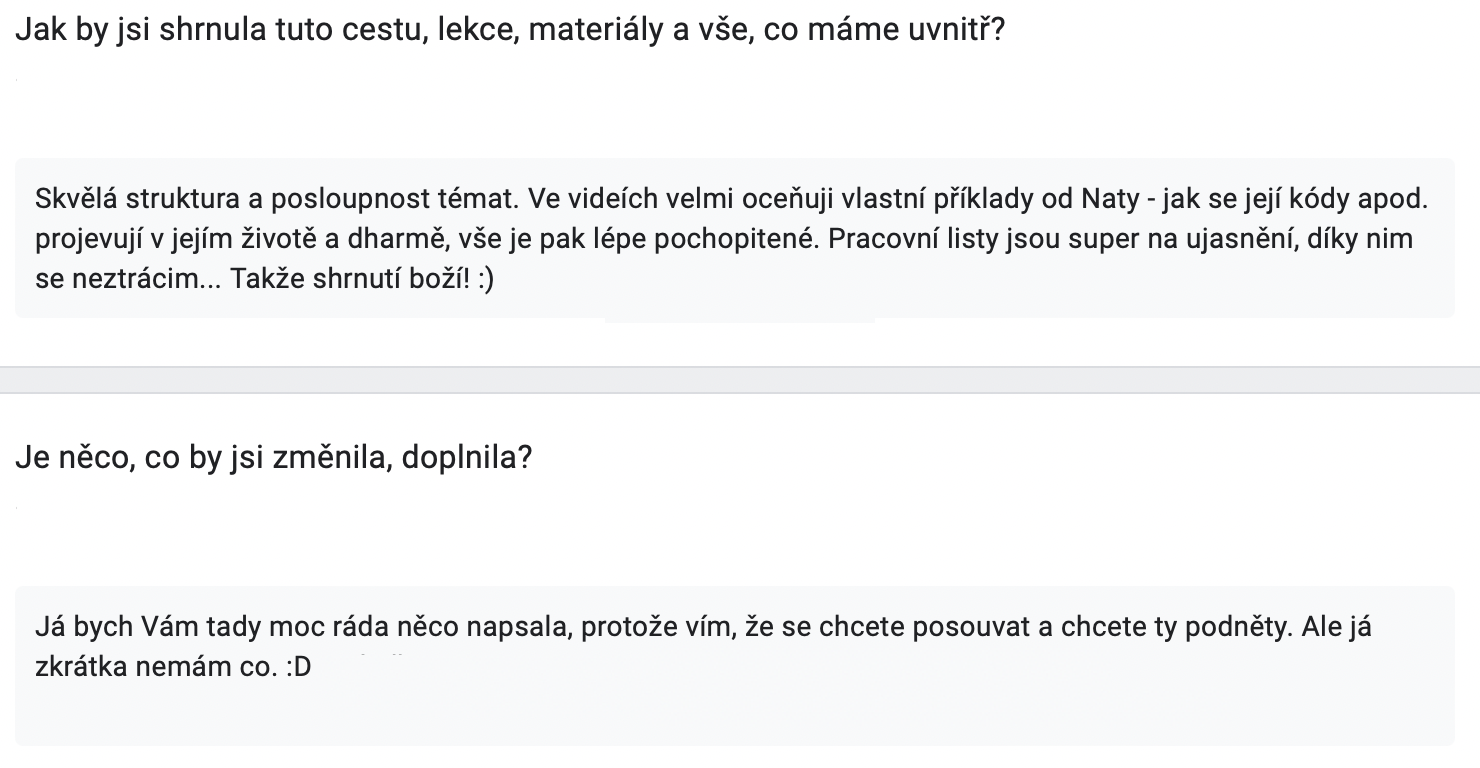Click the gray divider bar between the questions
This screenshot has width=1480, height=768.
coord(740,380)
